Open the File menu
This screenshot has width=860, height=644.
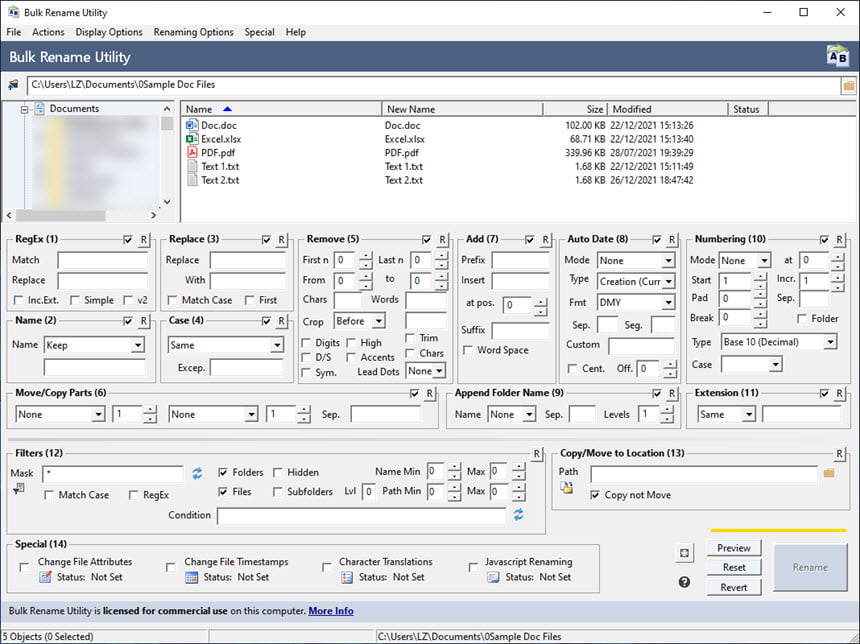[14, 32]
